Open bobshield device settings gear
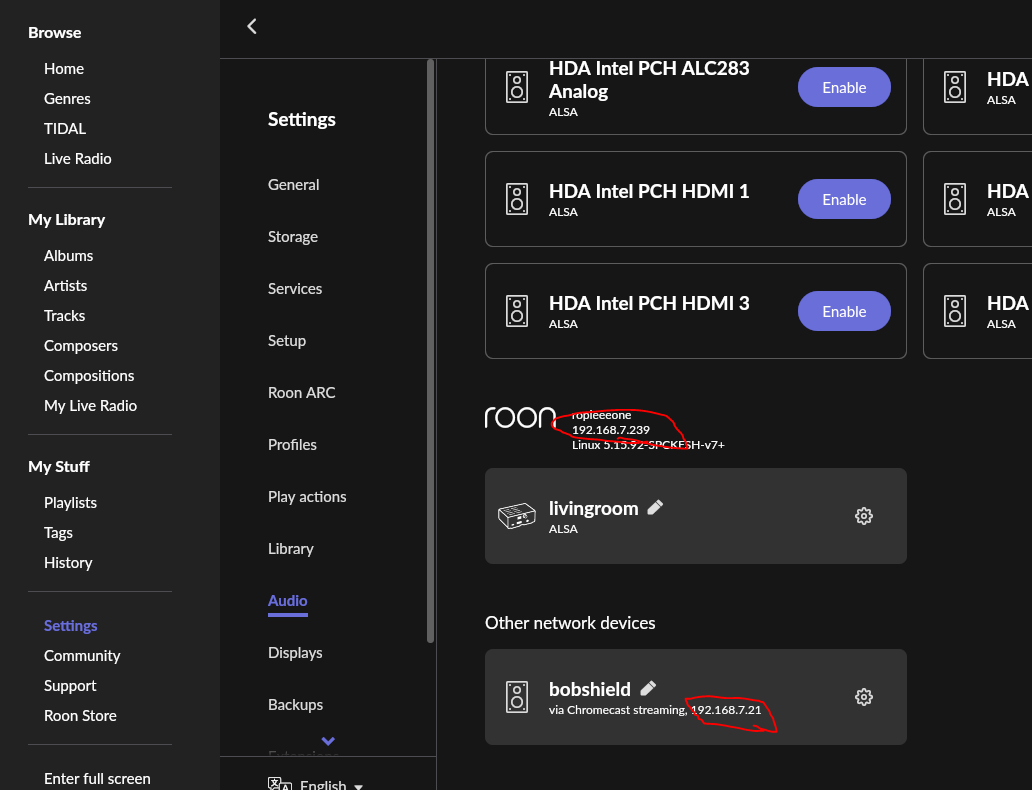This screenshot has width=1032, height=790. 864,697
